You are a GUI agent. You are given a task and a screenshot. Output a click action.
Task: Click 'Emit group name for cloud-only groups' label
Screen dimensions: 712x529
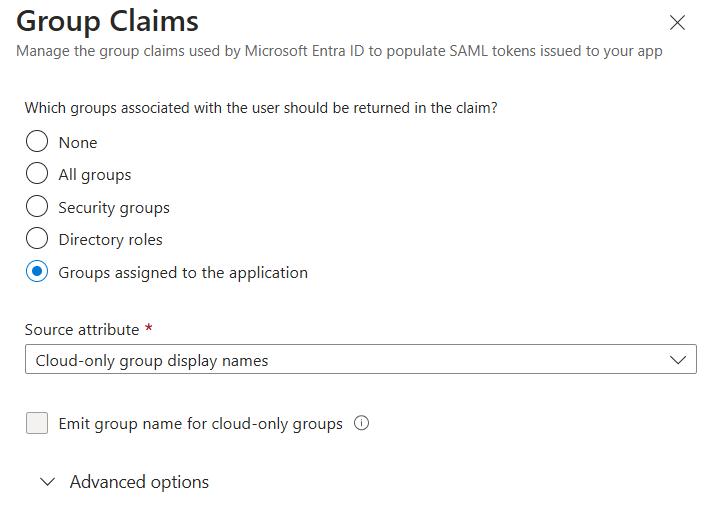pos(200,424)
